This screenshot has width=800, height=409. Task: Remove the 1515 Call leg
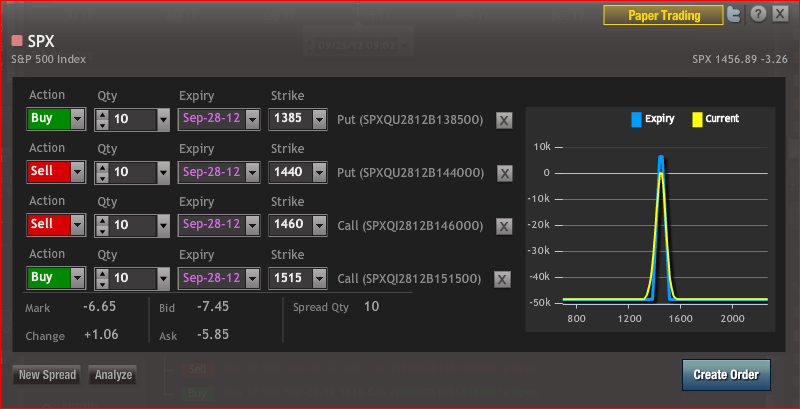click(x=502, y=279)
